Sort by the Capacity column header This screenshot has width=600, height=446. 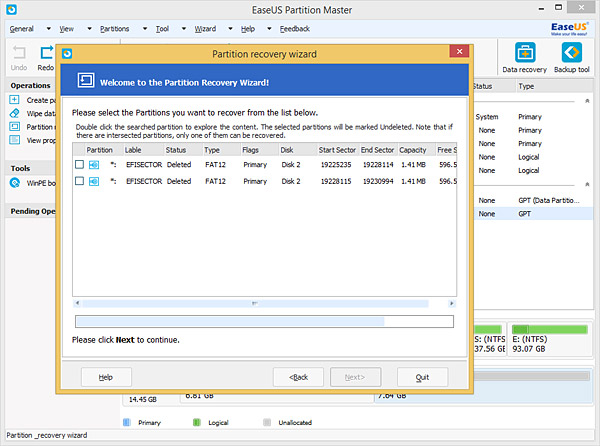click(416, 150)
